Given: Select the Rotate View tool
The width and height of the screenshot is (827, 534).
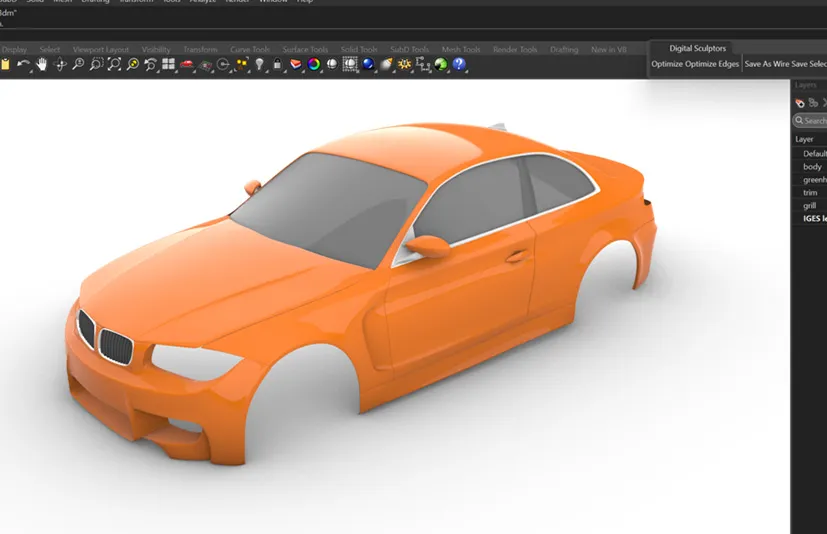Looking at the screenshot, I should pos(60,64).
